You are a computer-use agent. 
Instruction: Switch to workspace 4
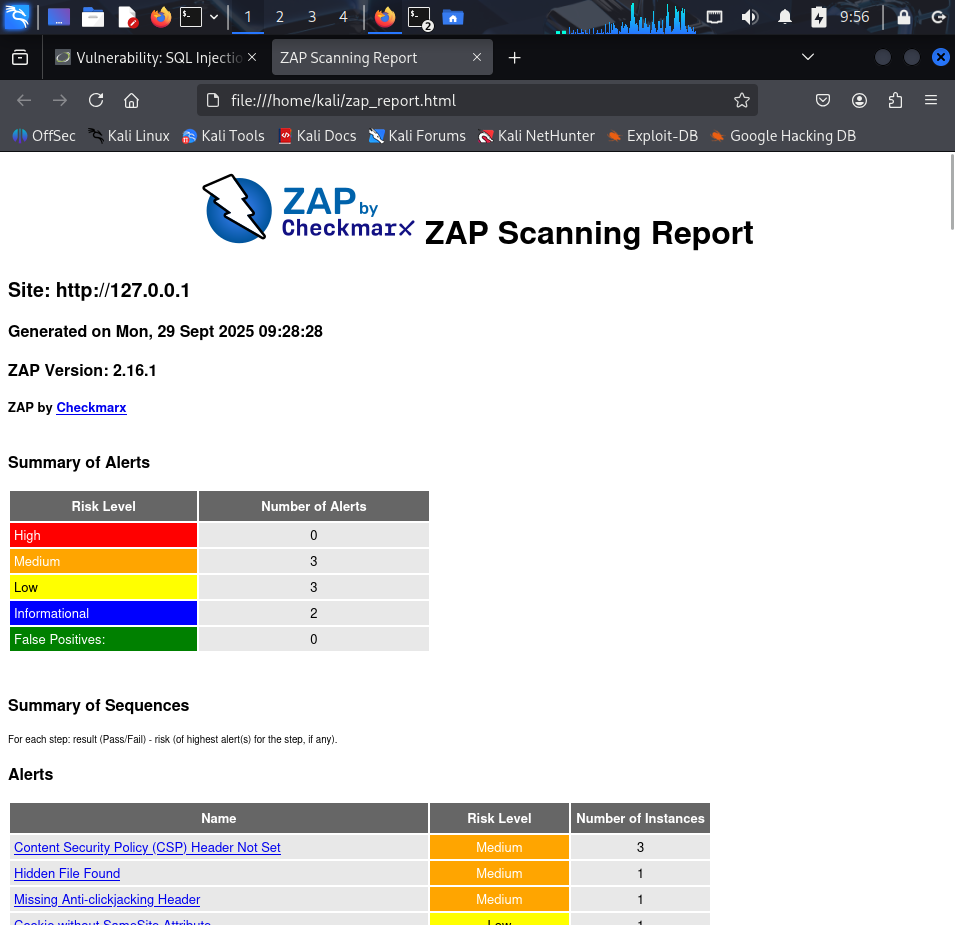344,17
